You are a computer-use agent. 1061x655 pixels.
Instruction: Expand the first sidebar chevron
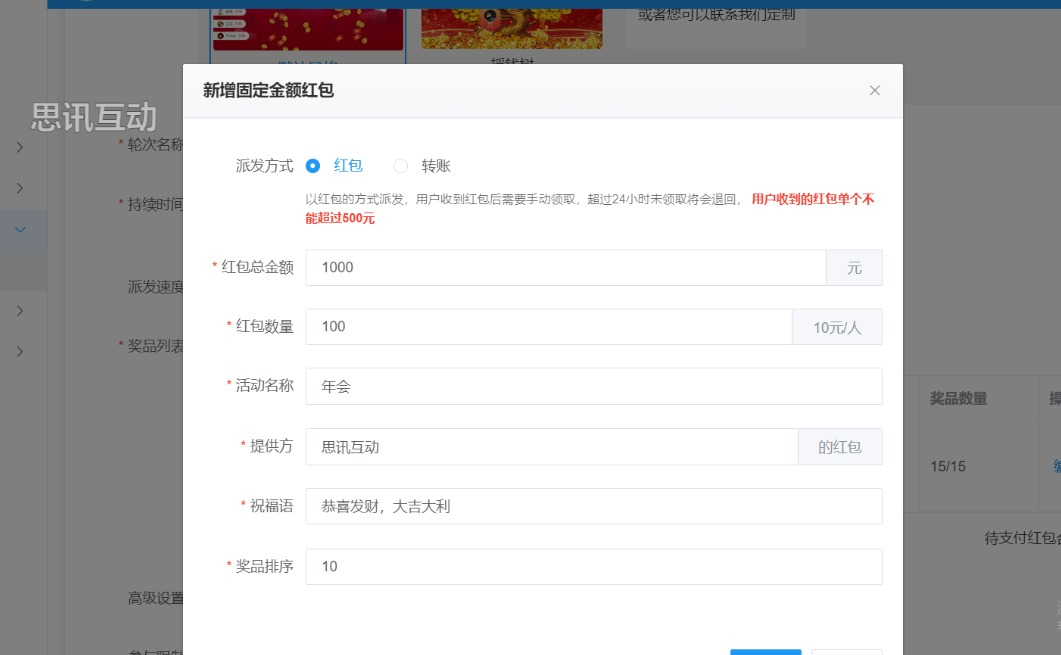coord(20,147)
